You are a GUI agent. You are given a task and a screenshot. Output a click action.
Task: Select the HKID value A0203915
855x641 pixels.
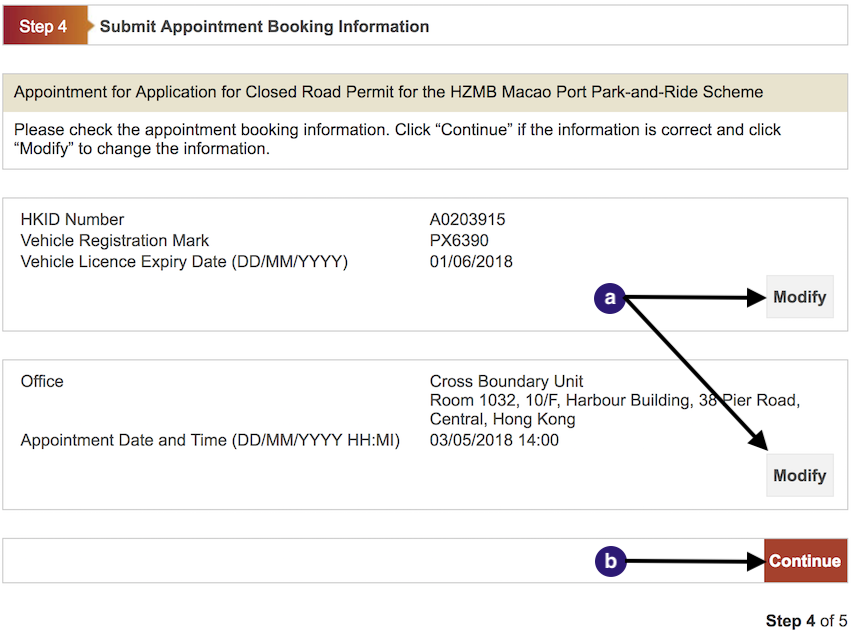coord(468,220)
